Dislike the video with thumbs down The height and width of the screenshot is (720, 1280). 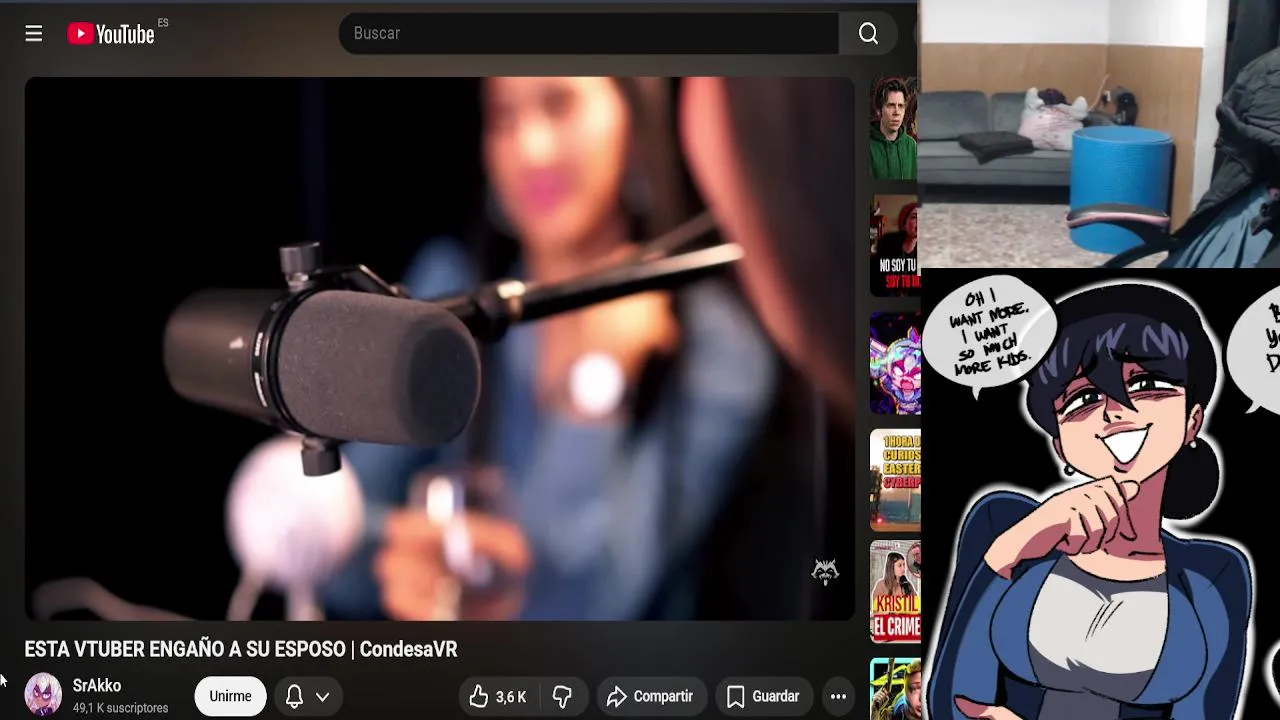(563, 696)
